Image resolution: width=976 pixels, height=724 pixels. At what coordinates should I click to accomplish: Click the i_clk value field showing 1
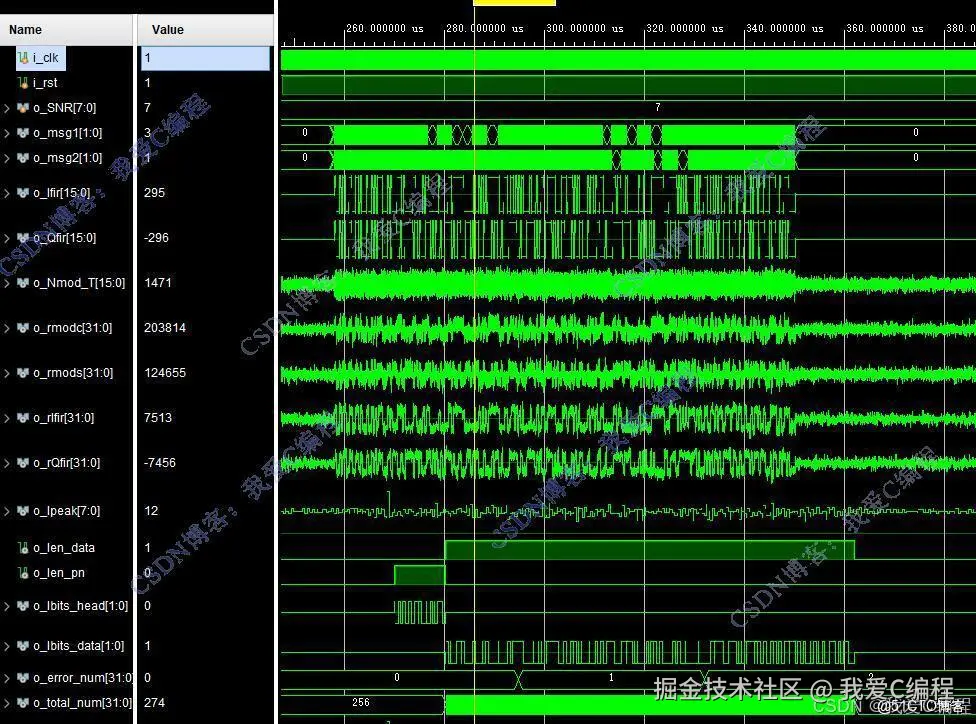pyautogui.click(x=205, y=58)
